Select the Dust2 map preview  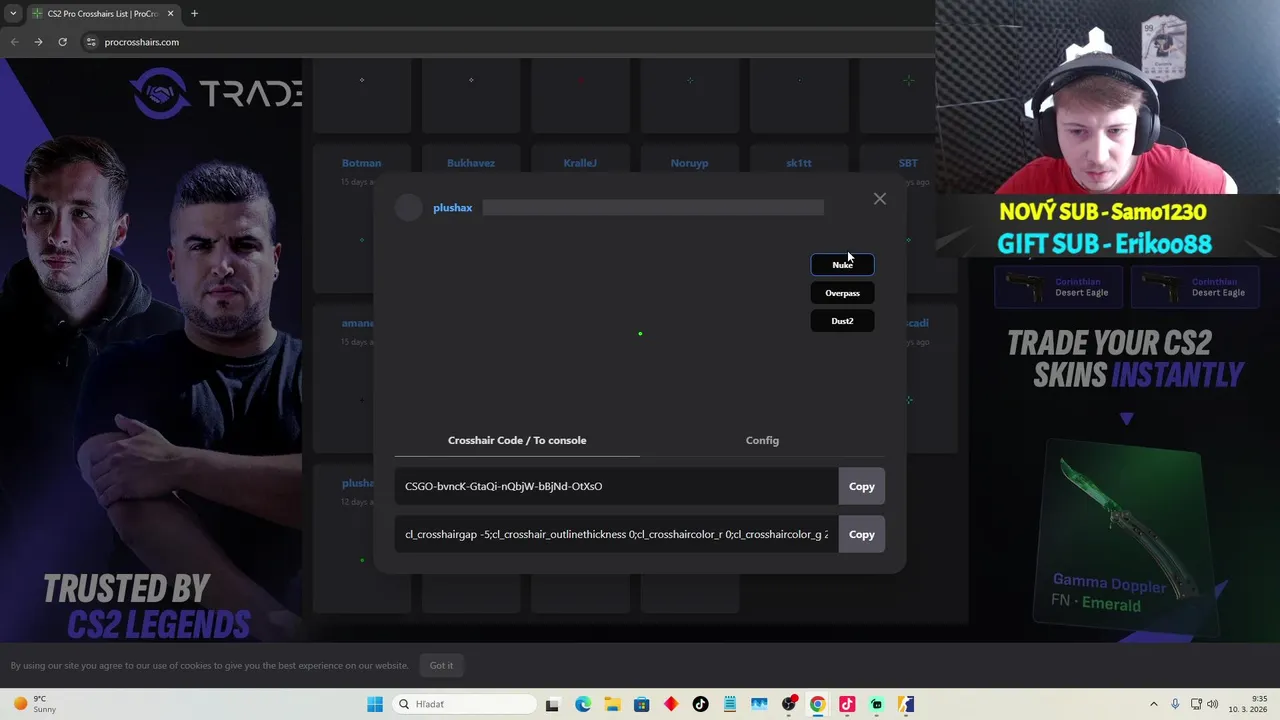coord(842,321)
